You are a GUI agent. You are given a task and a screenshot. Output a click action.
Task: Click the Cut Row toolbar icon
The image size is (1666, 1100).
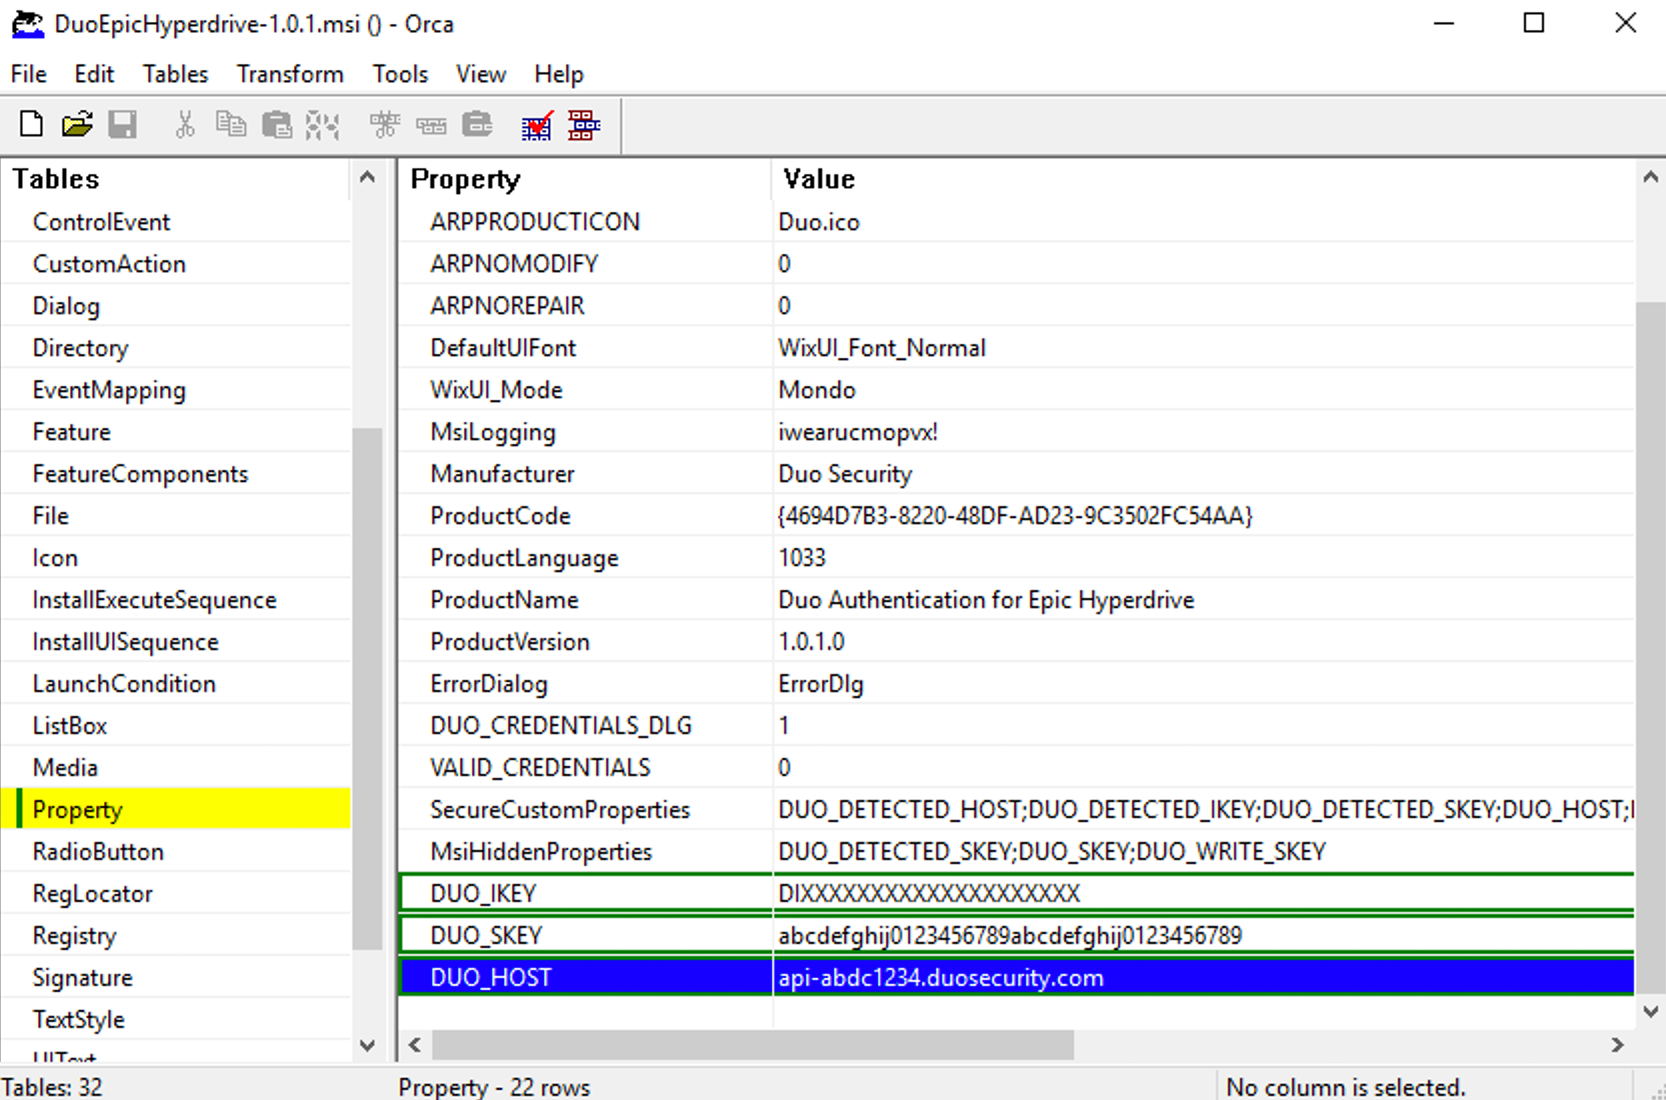(x=384, y=125)
